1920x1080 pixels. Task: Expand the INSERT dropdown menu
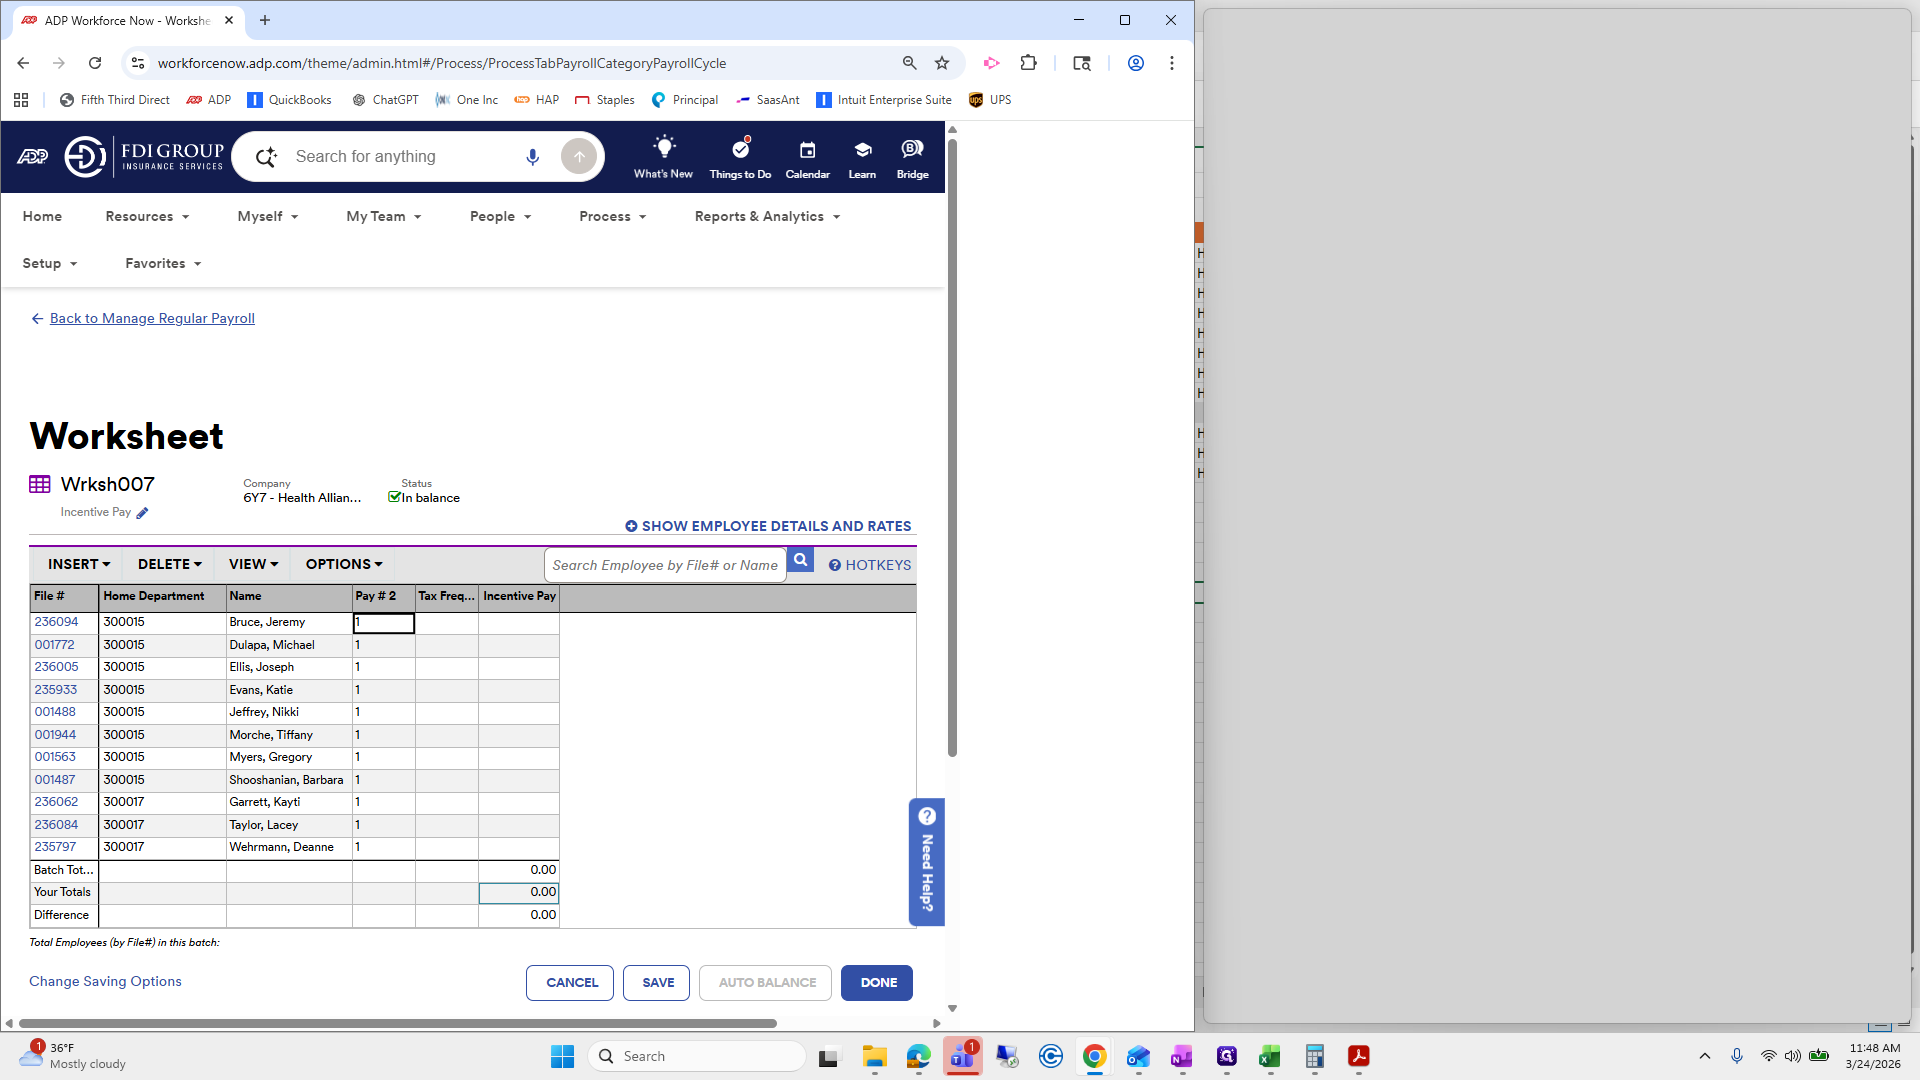coord(78,564)
